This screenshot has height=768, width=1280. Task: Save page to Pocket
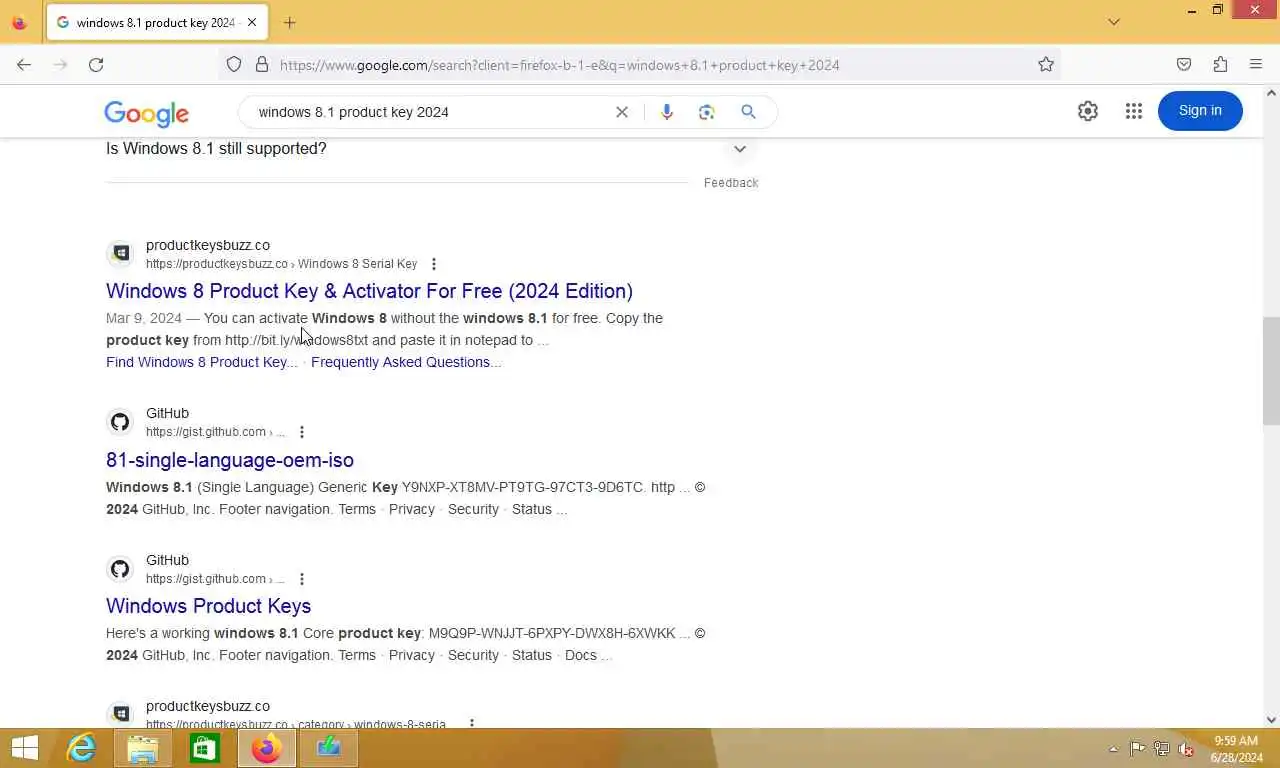coord(1184,65)
